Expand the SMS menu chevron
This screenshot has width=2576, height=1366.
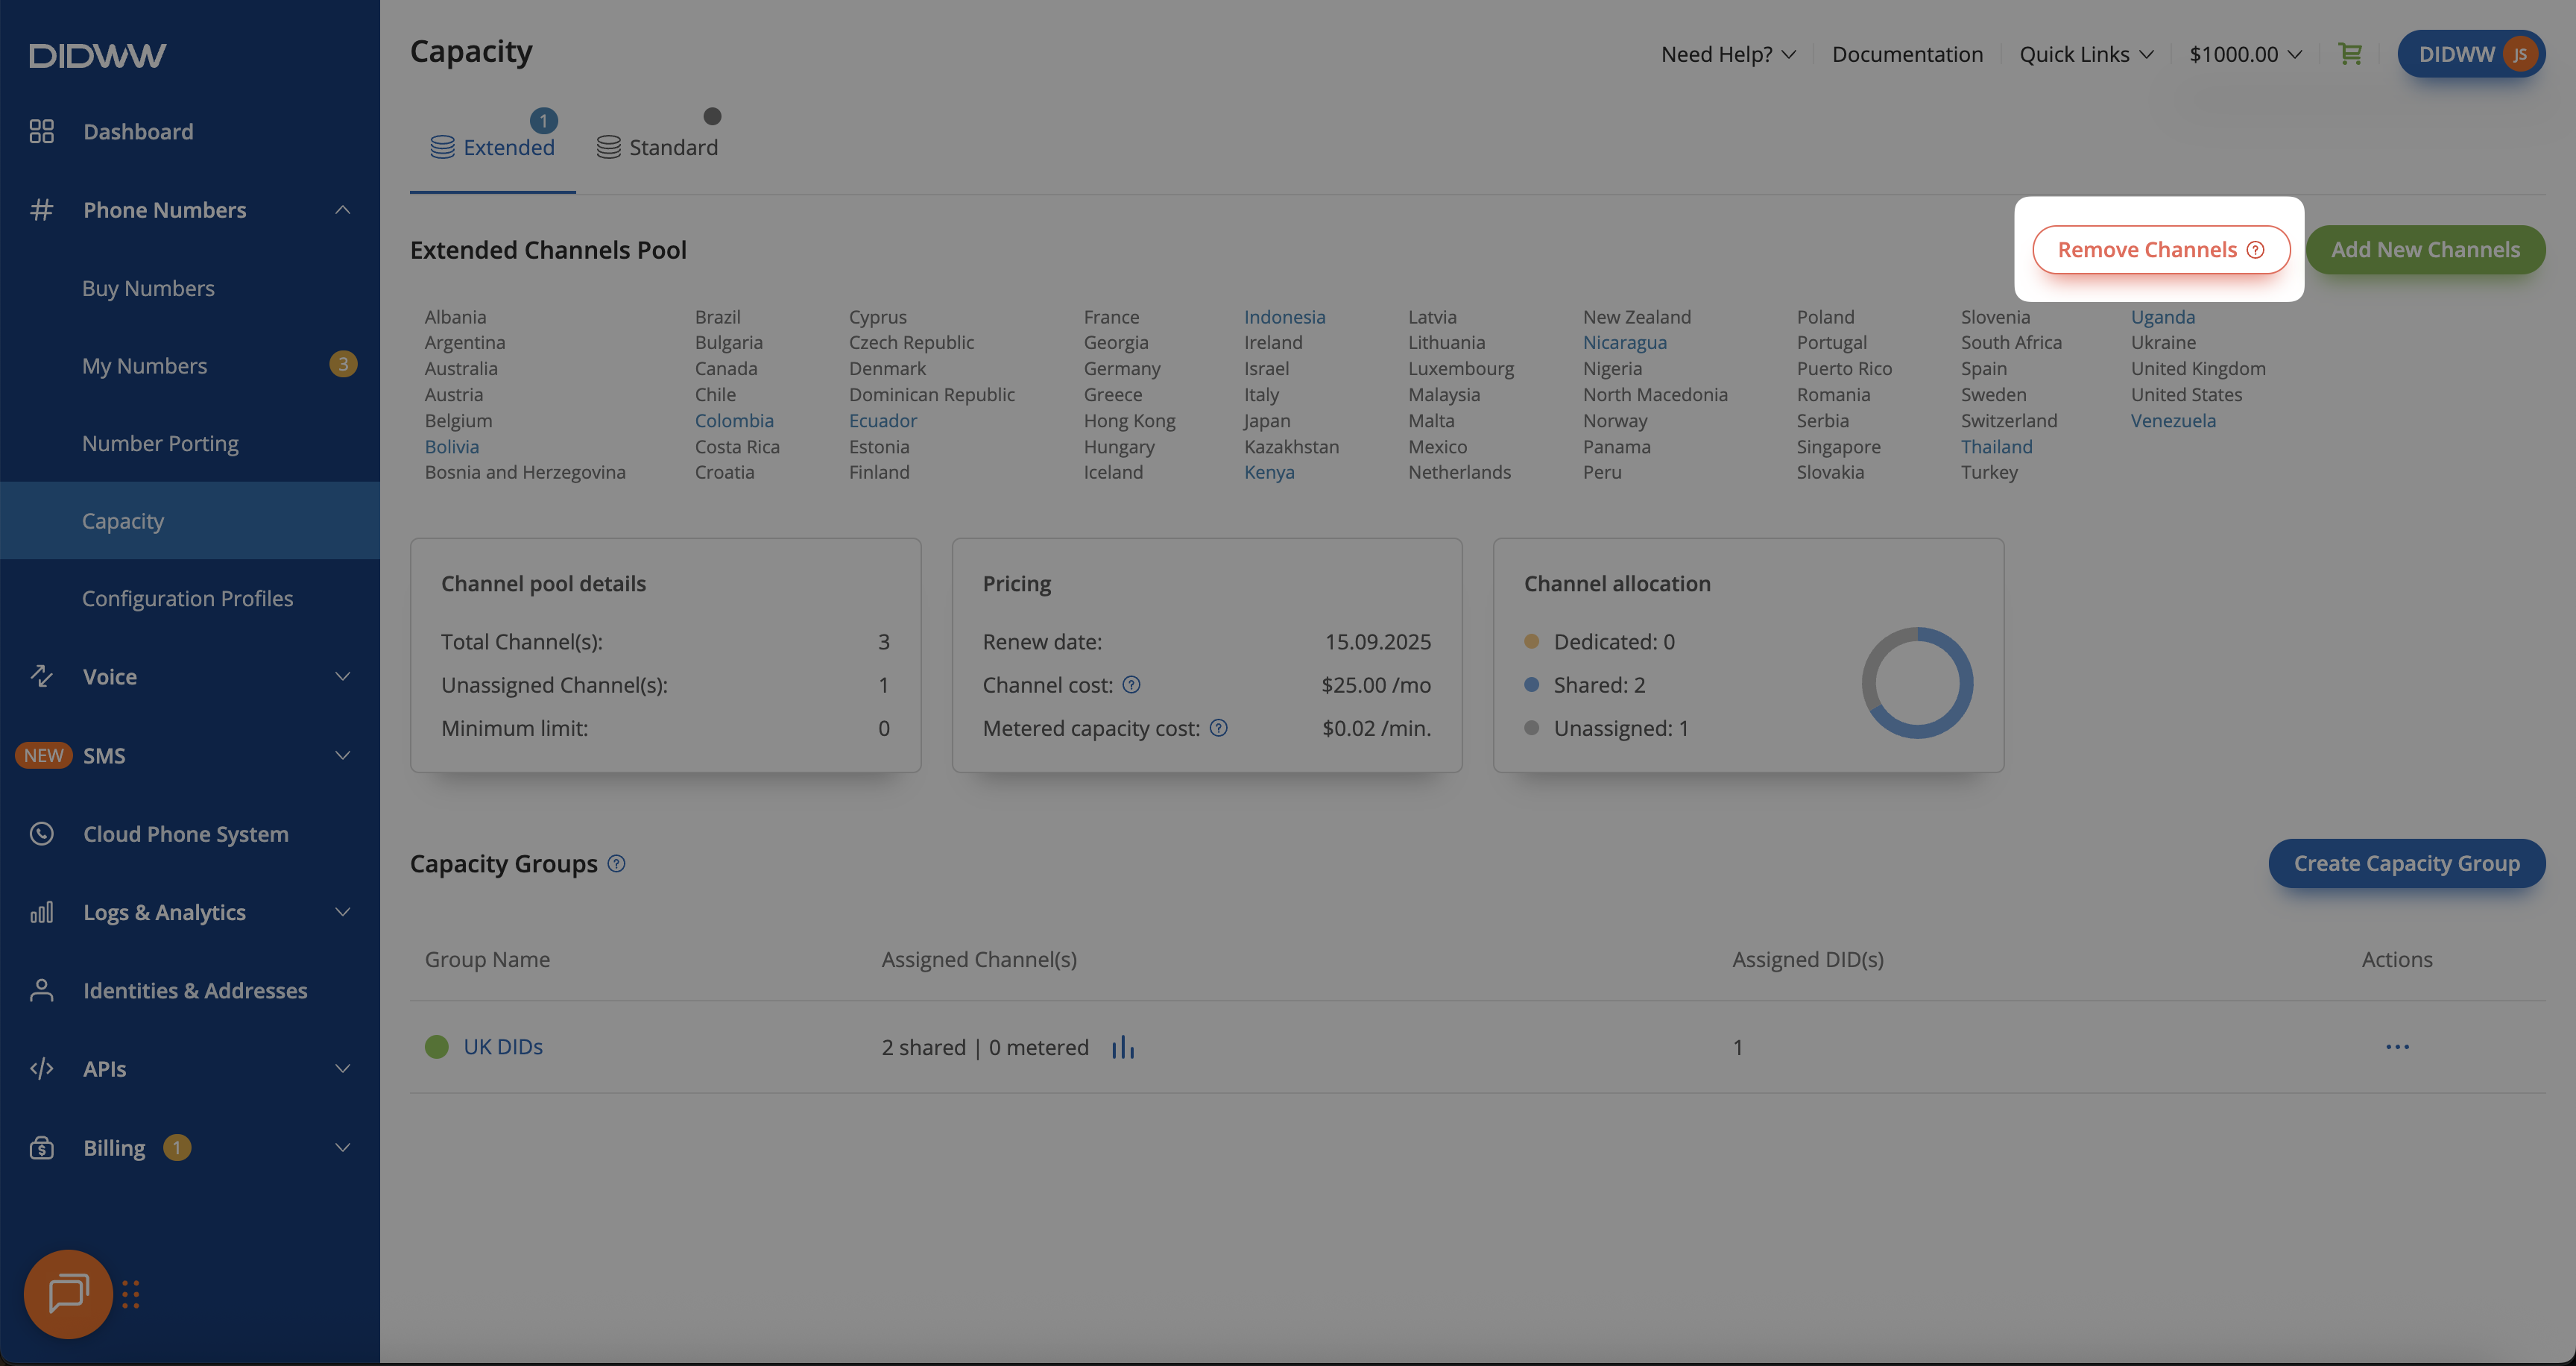(342, 755)
